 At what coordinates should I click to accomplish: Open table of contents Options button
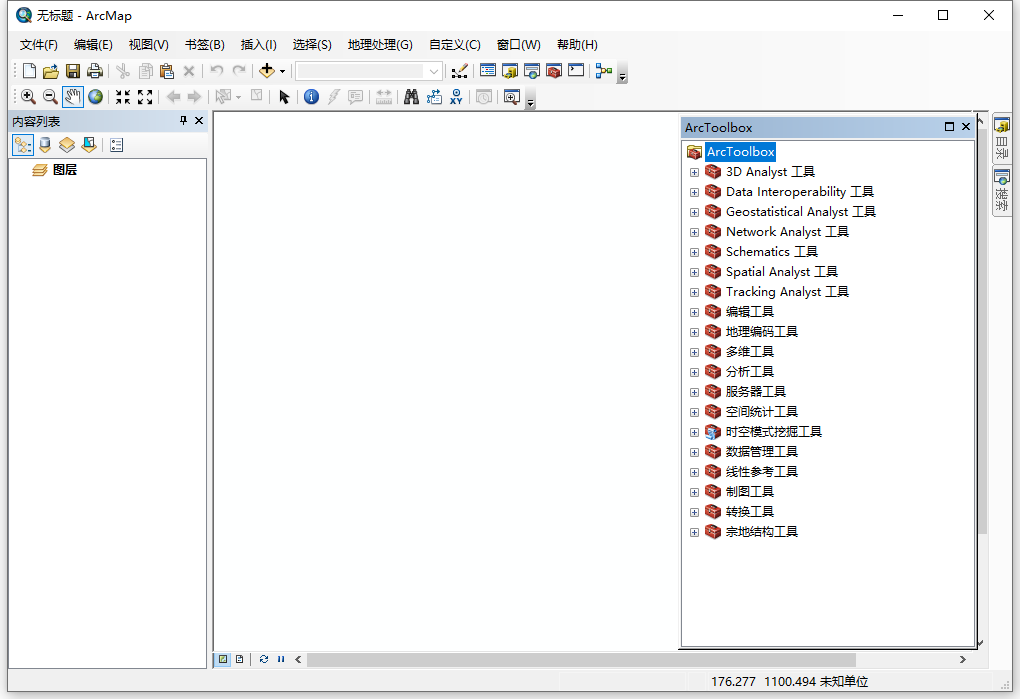pyautogui.click(x=116, y=145)
